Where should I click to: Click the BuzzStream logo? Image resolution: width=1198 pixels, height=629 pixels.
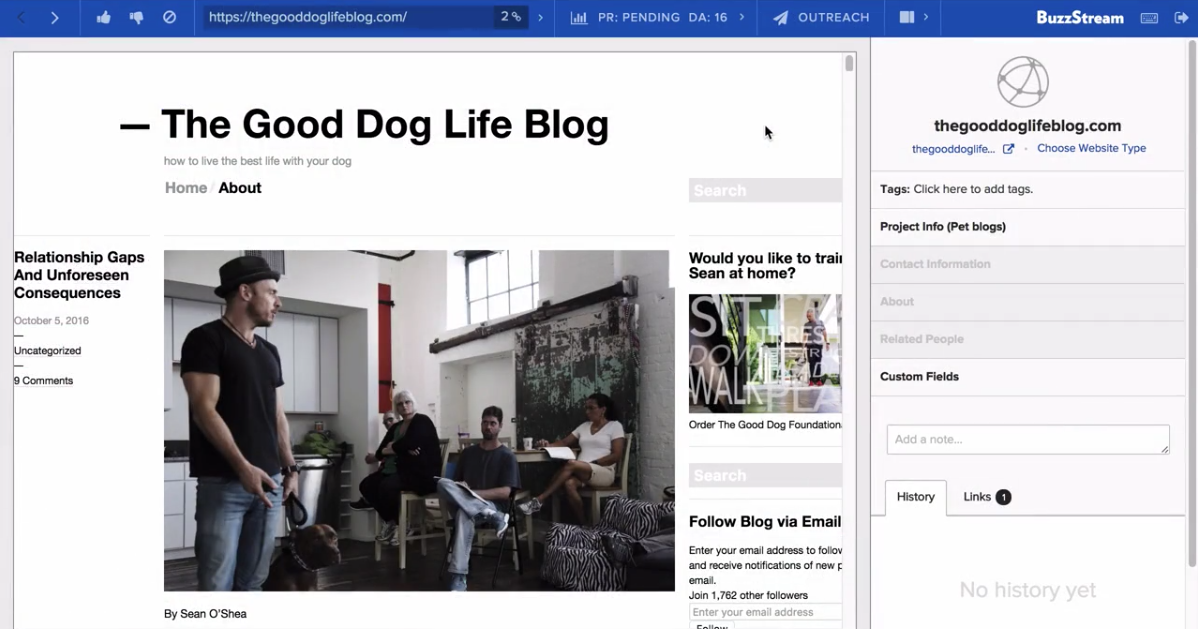click(x=1080, y=18)
